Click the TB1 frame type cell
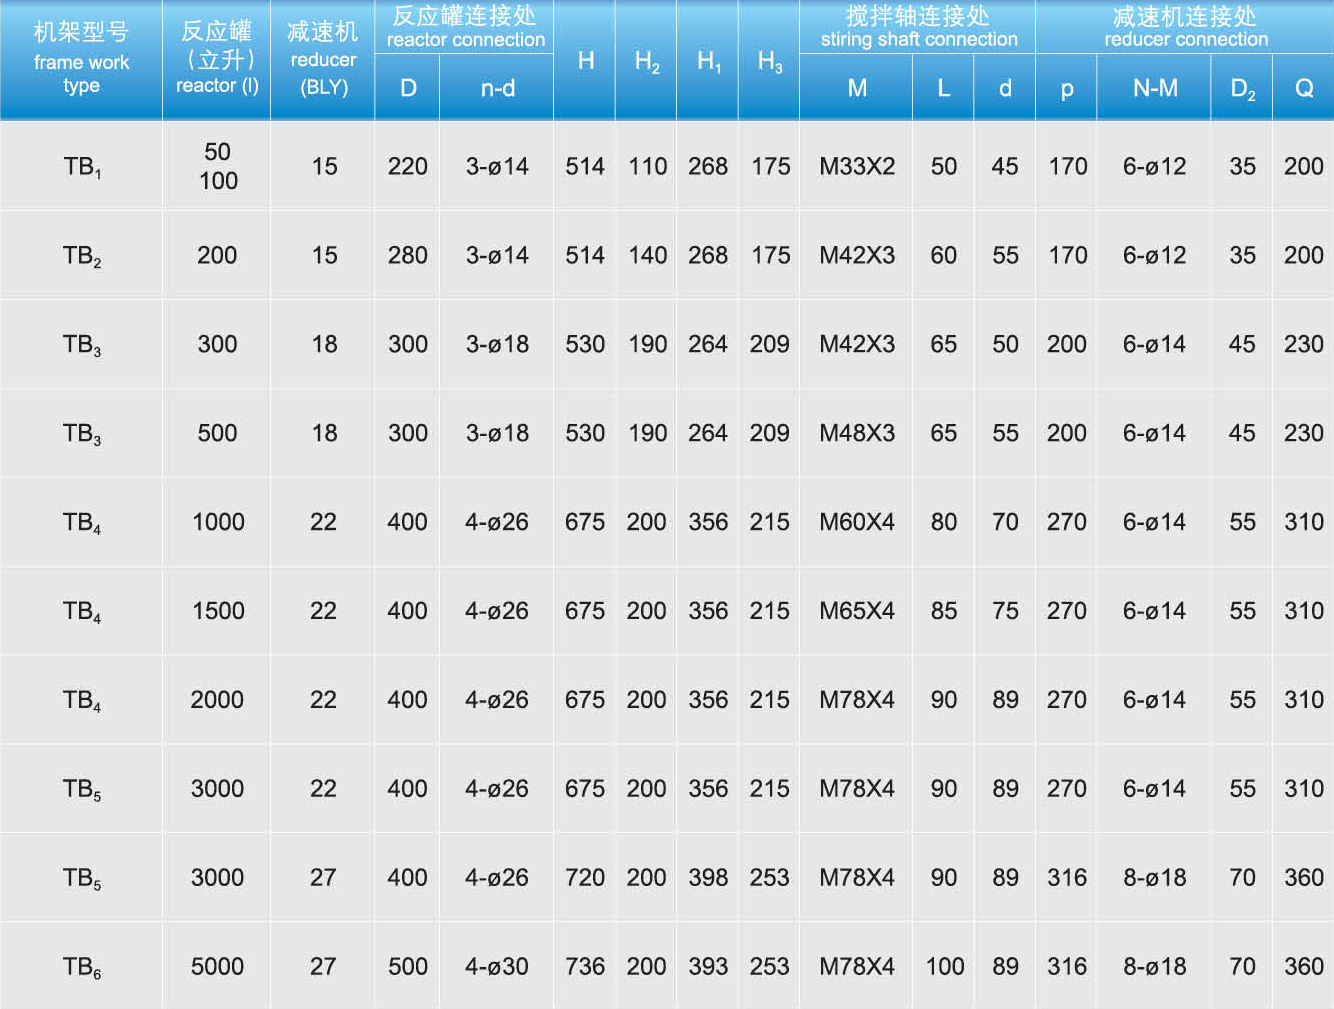This screenshot has width=1334, height=1009. click(x=82, y=167)
